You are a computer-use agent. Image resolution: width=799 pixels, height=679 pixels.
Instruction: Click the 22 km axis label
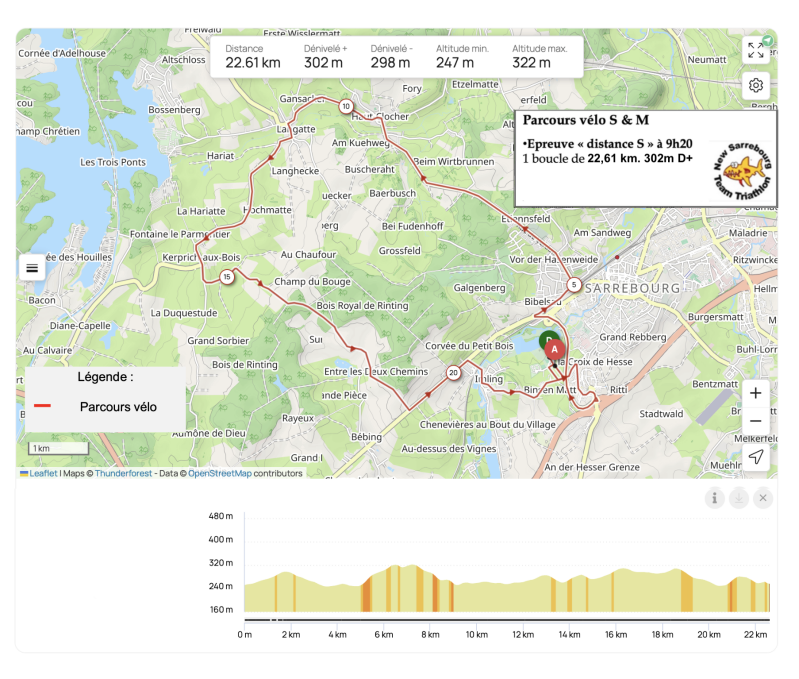755,634
